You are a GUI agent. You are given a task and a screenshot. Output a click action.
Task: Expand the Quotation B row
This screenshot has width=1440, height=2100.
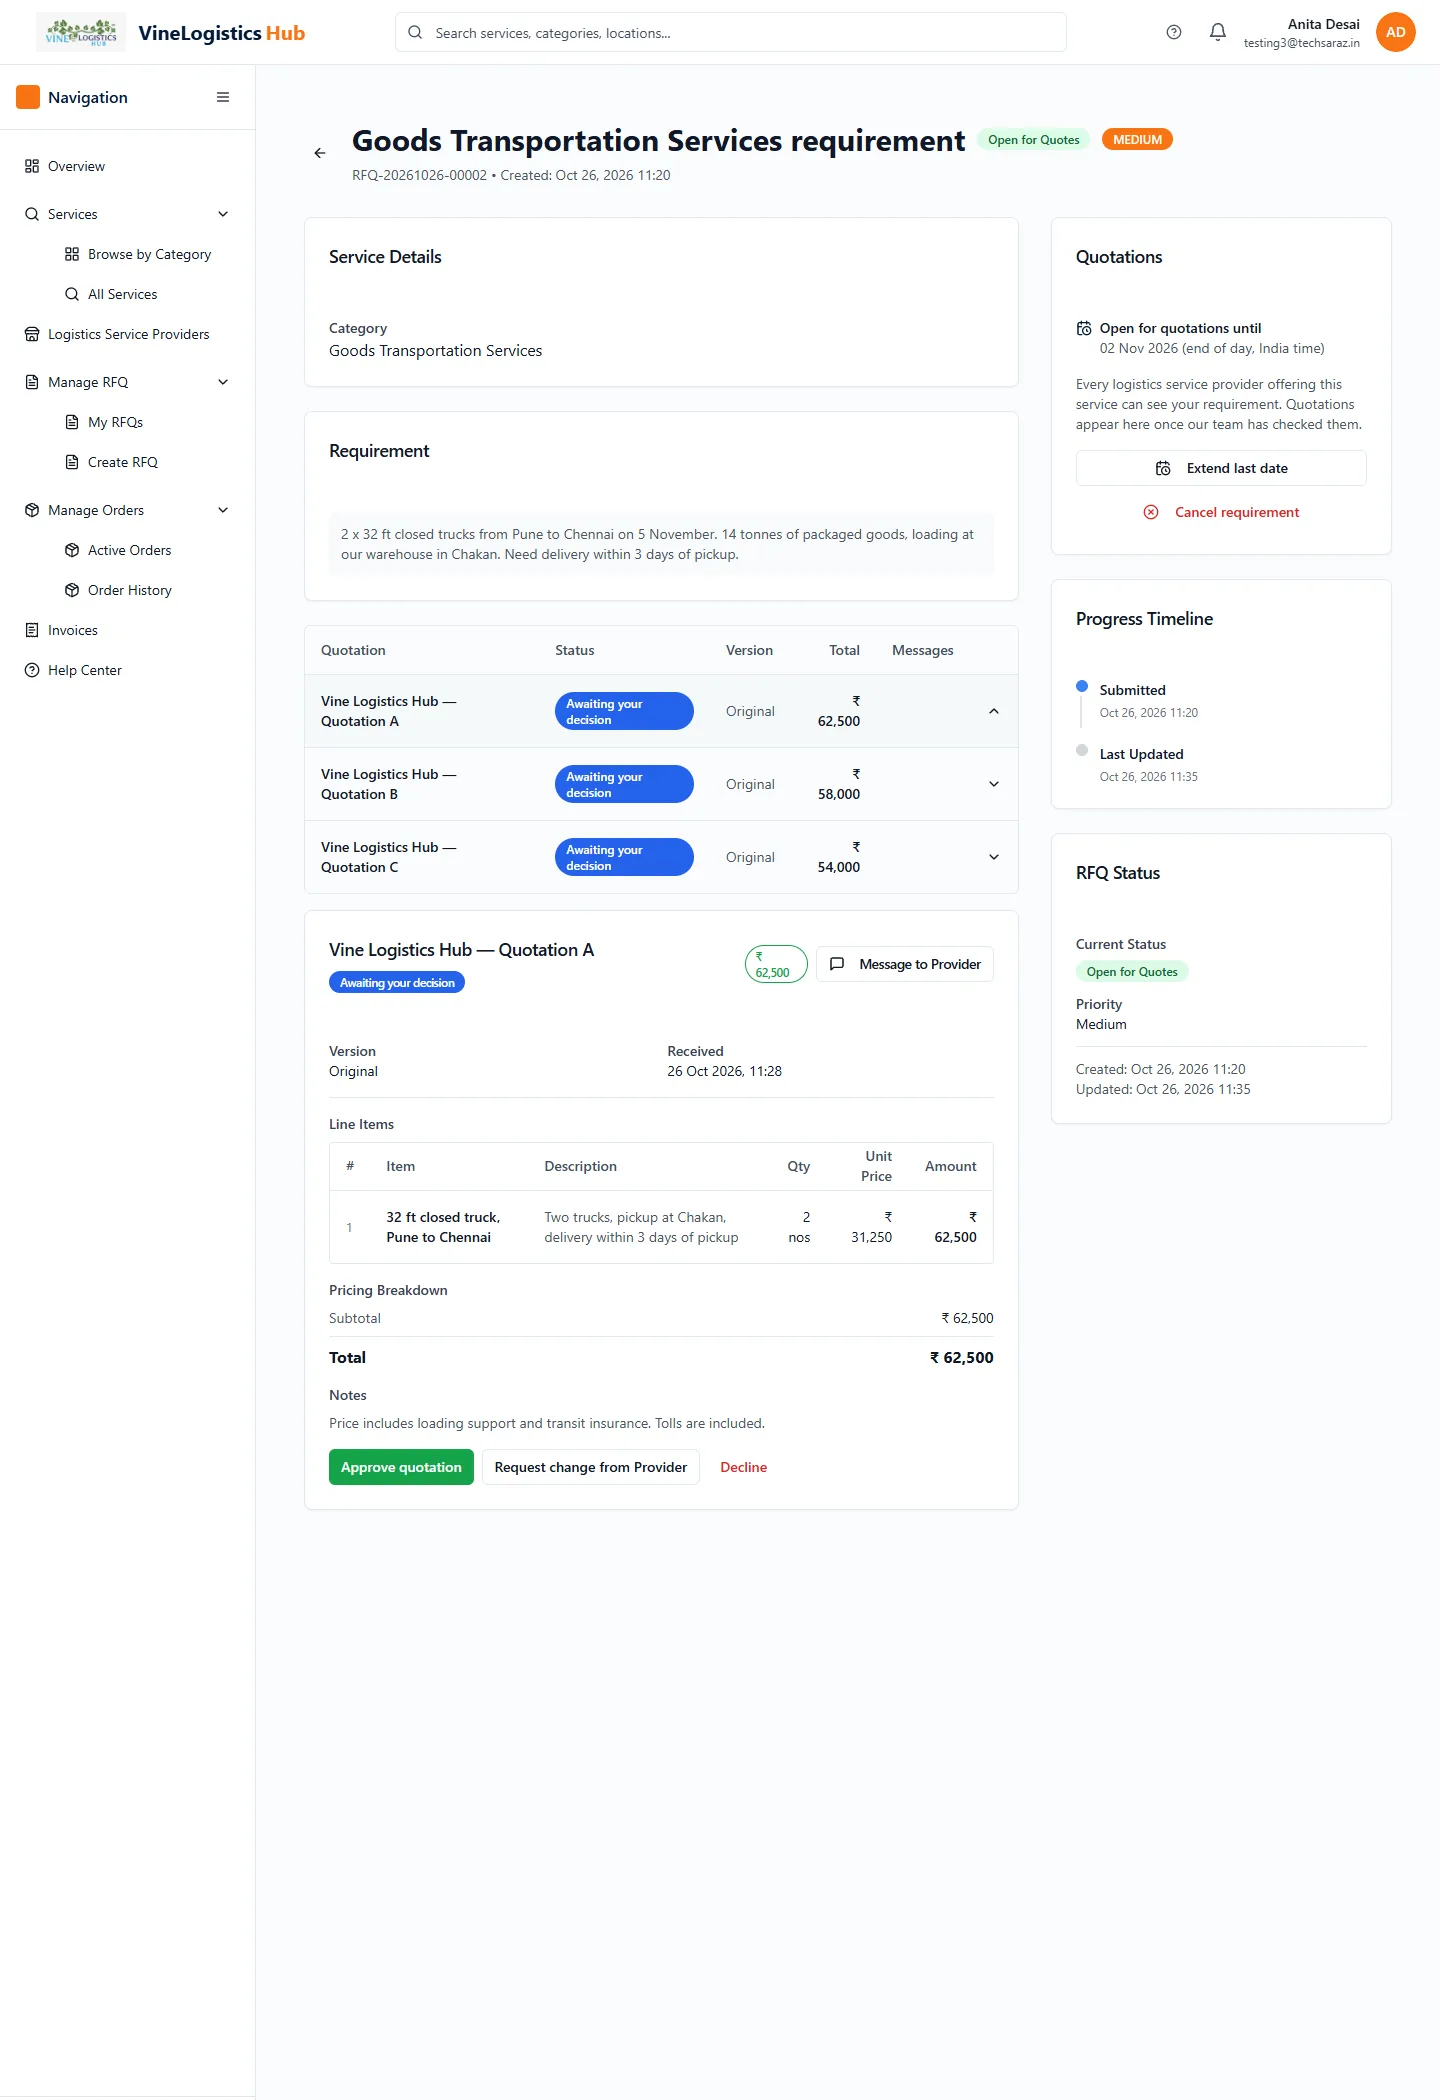[994, 784]
